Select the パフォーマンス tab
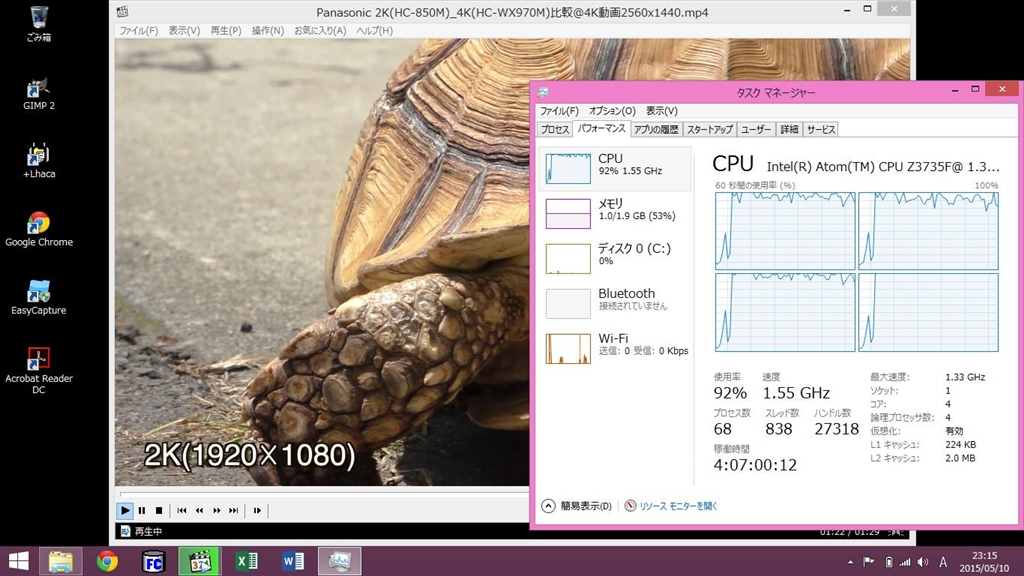This screenshot has width=1024, height=576. point(601,129)
